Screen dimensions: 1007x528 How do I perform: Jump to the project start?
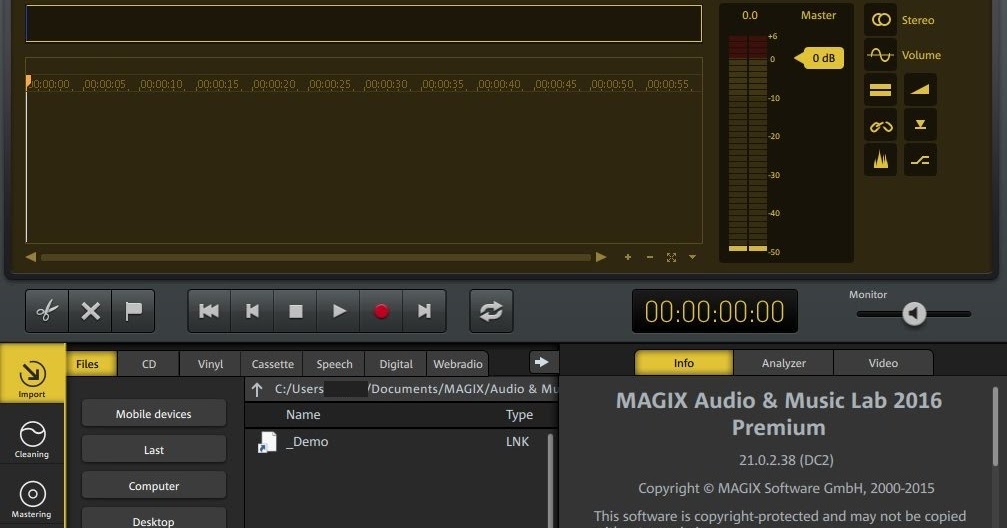coord(209,311)
